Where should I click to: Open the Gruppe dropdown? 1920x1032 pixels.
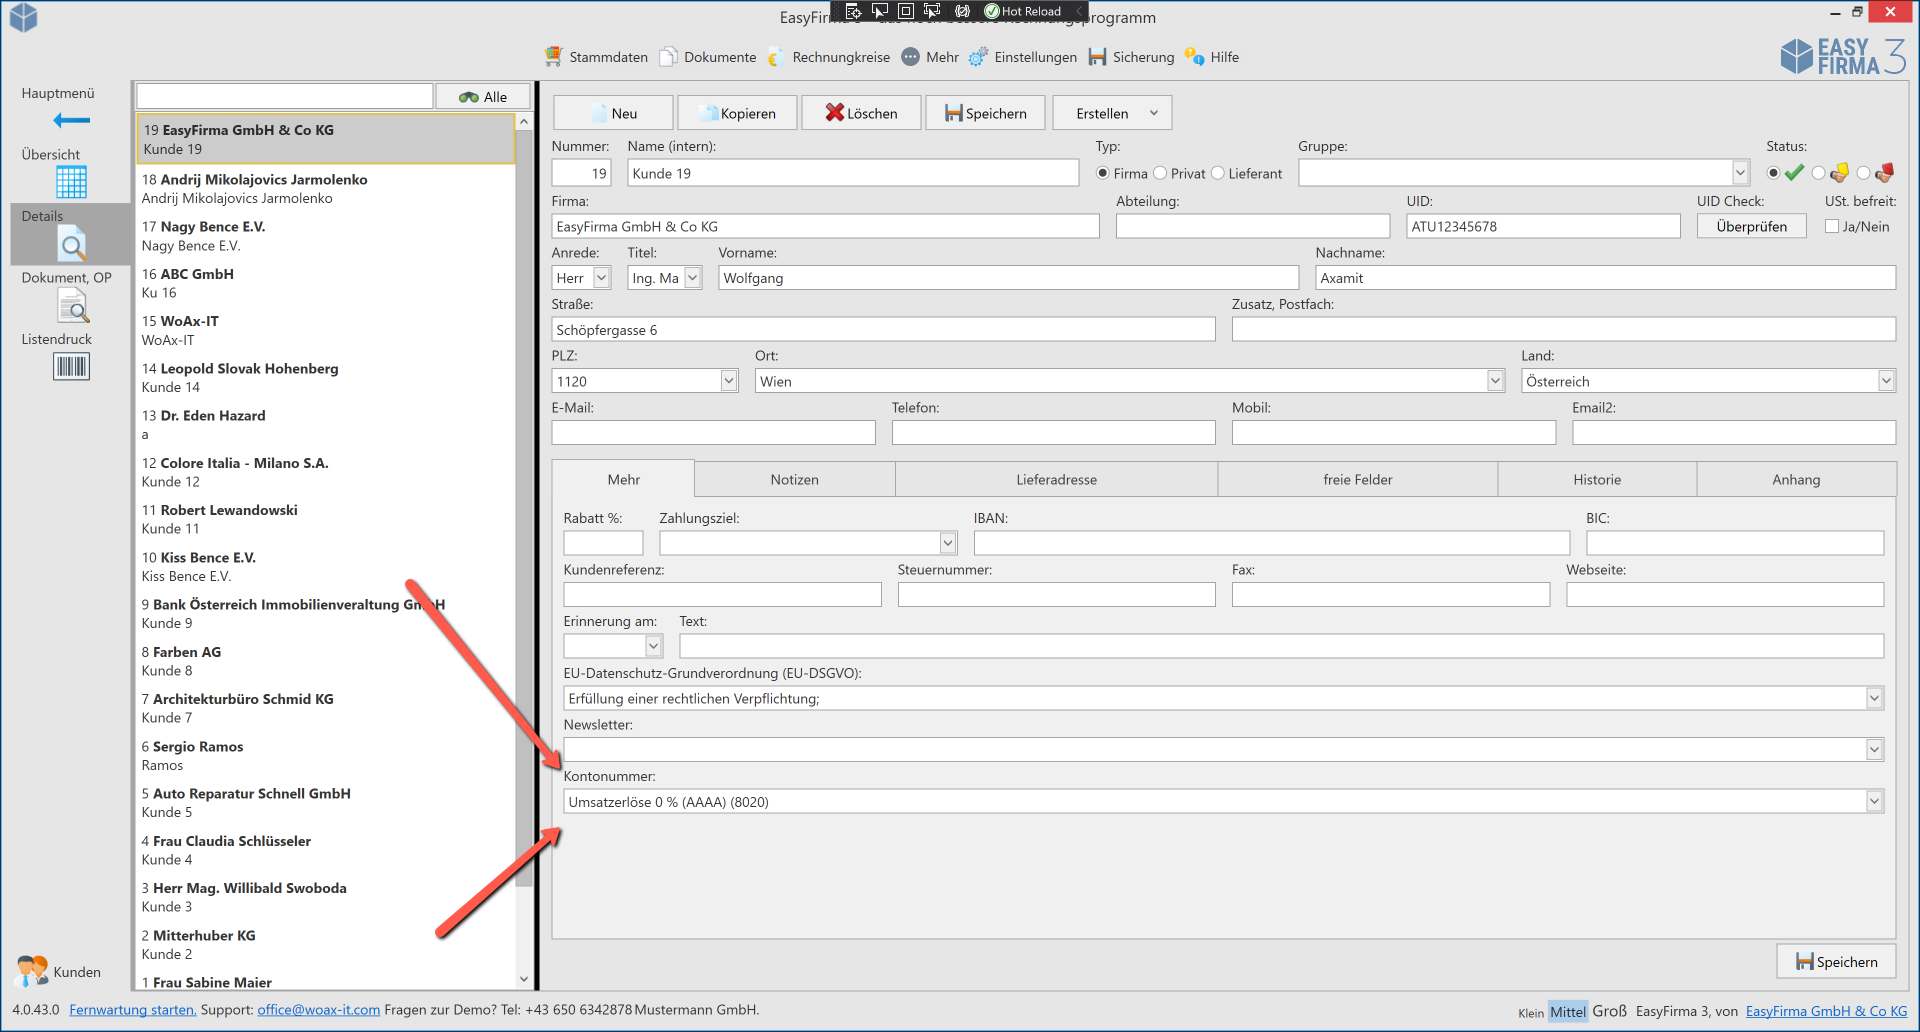click(x=1740, y=173)
